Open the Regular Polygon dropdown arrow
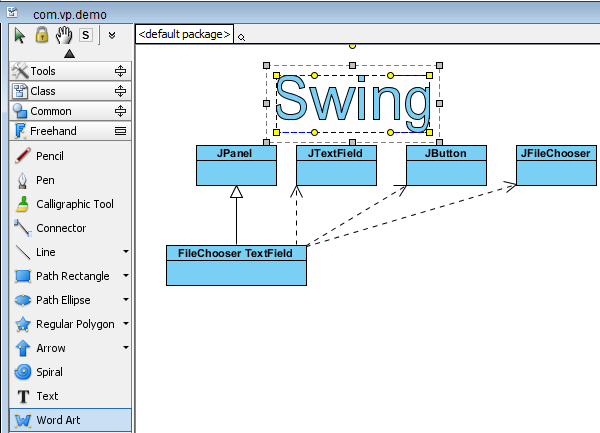Screen dimensions: 600x433 click(126, 324)
